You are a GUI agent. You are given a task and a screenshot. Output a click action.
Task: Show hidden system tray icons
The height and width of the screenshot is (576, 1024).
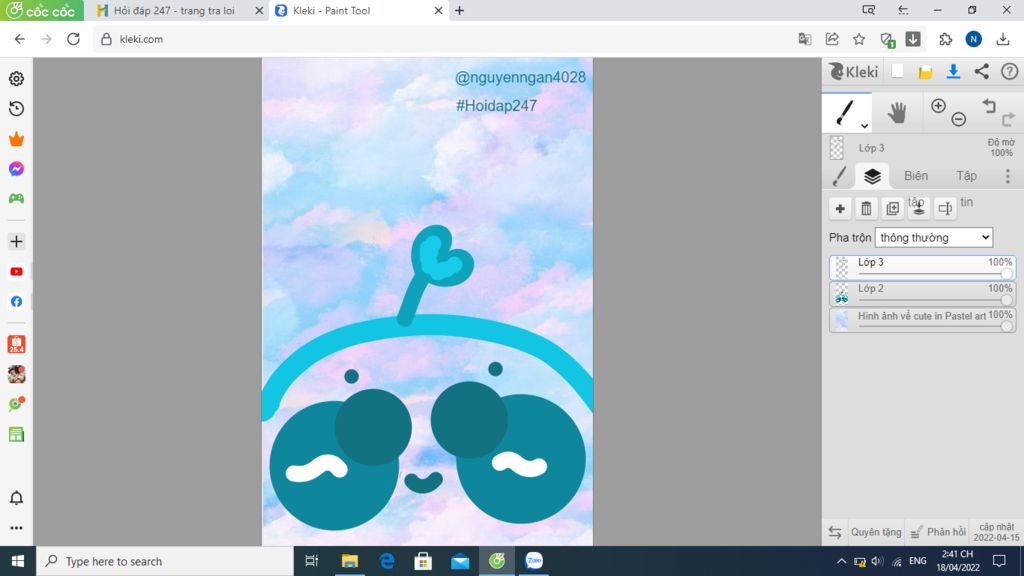[x=841, y=561]
